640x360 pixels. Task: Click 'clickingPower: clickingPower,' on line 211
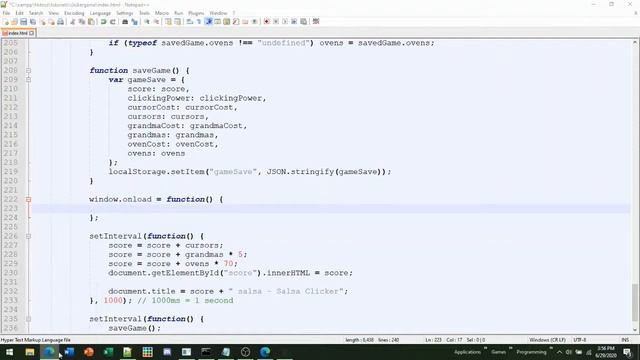tap(197, 98)
